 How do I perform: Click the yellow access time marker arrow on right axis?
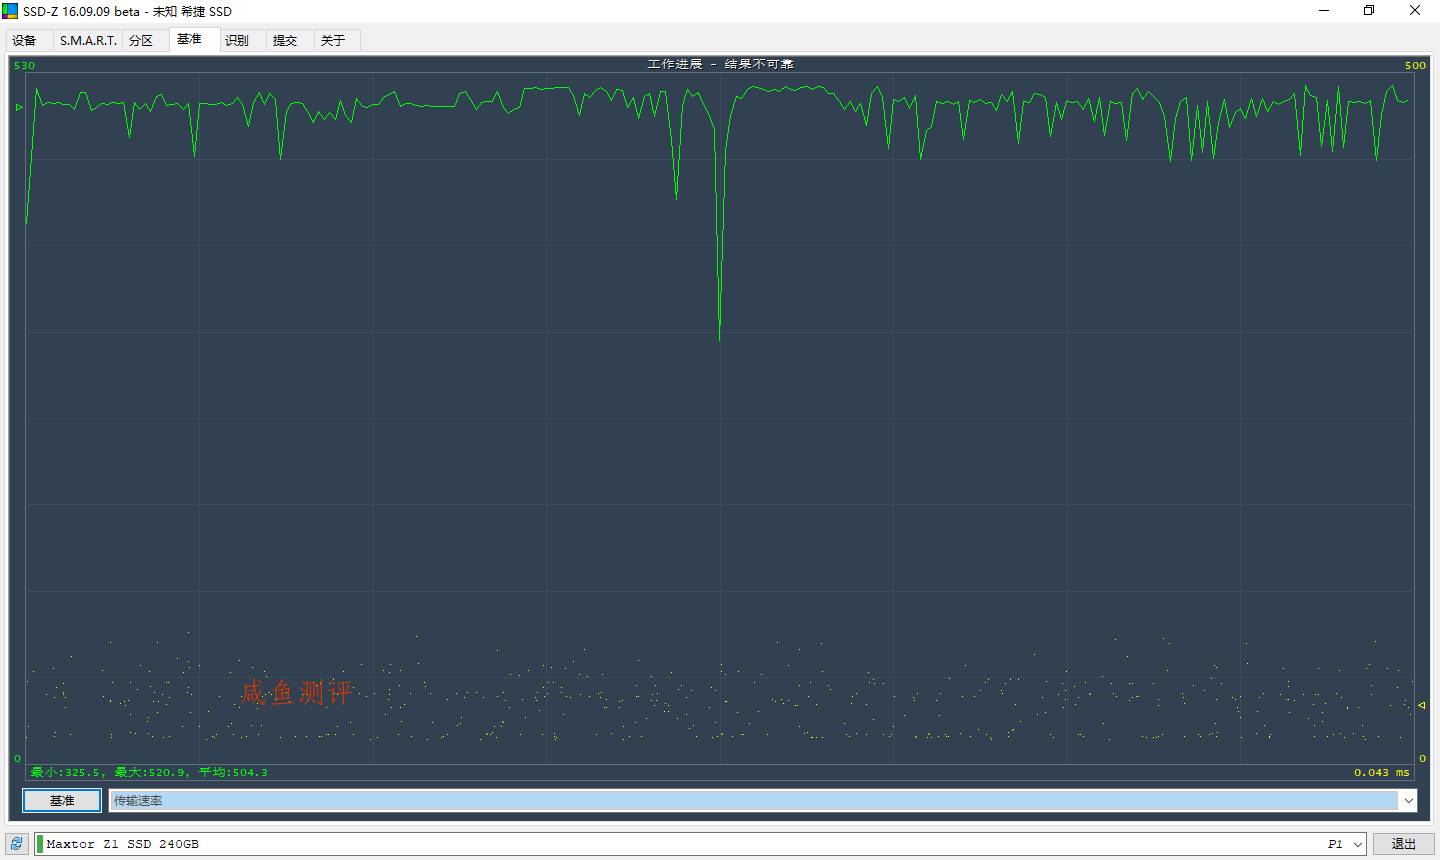click(x=1422, y=705)
